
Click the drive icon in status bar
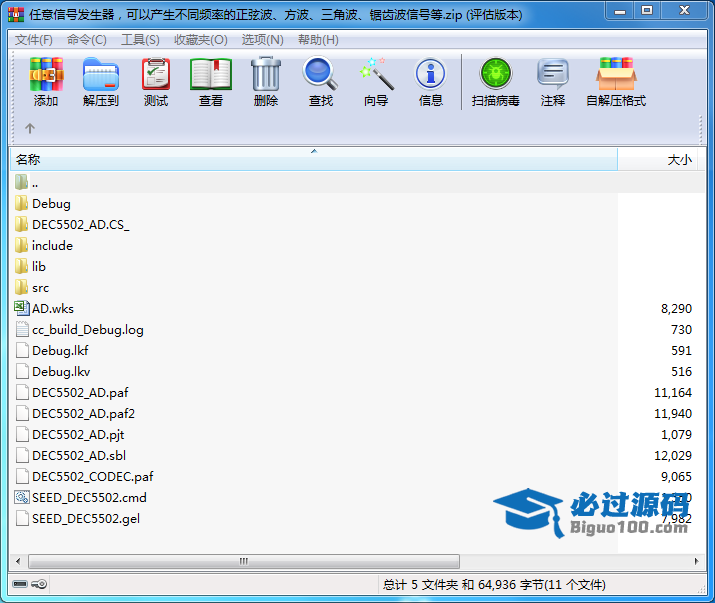(20, 584)
